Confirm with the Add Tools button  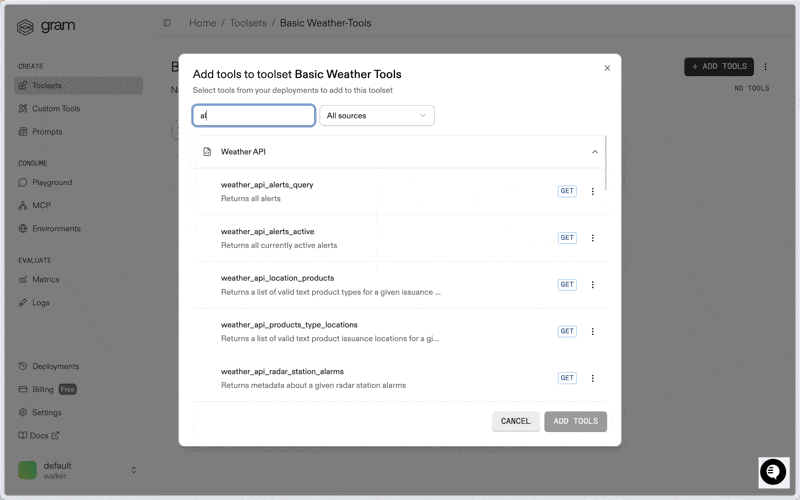coord(575,421)
